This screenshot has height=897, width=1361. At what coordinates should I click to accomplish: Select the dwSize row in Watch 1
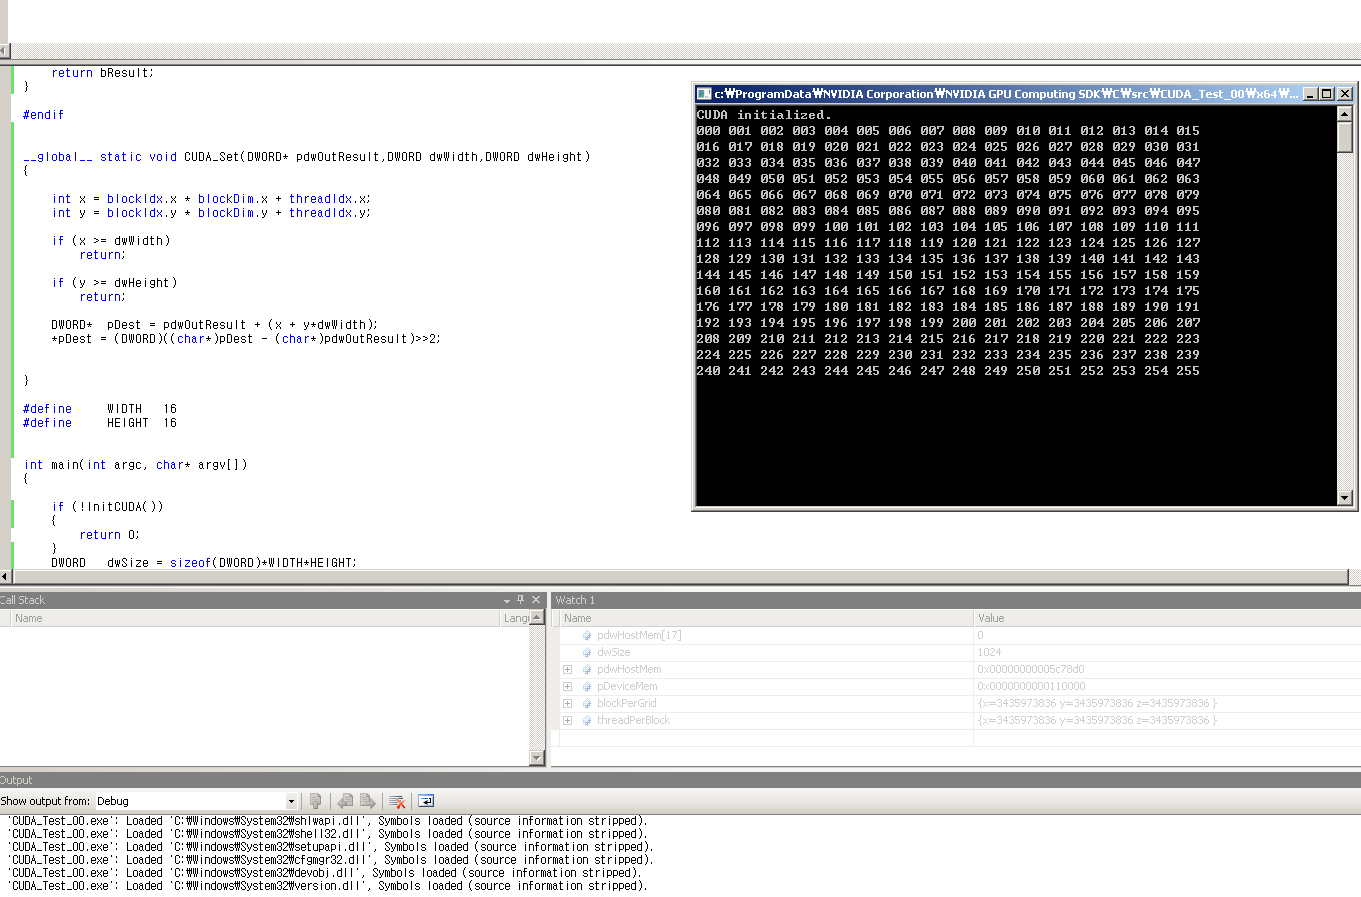[x=614, y=652]
